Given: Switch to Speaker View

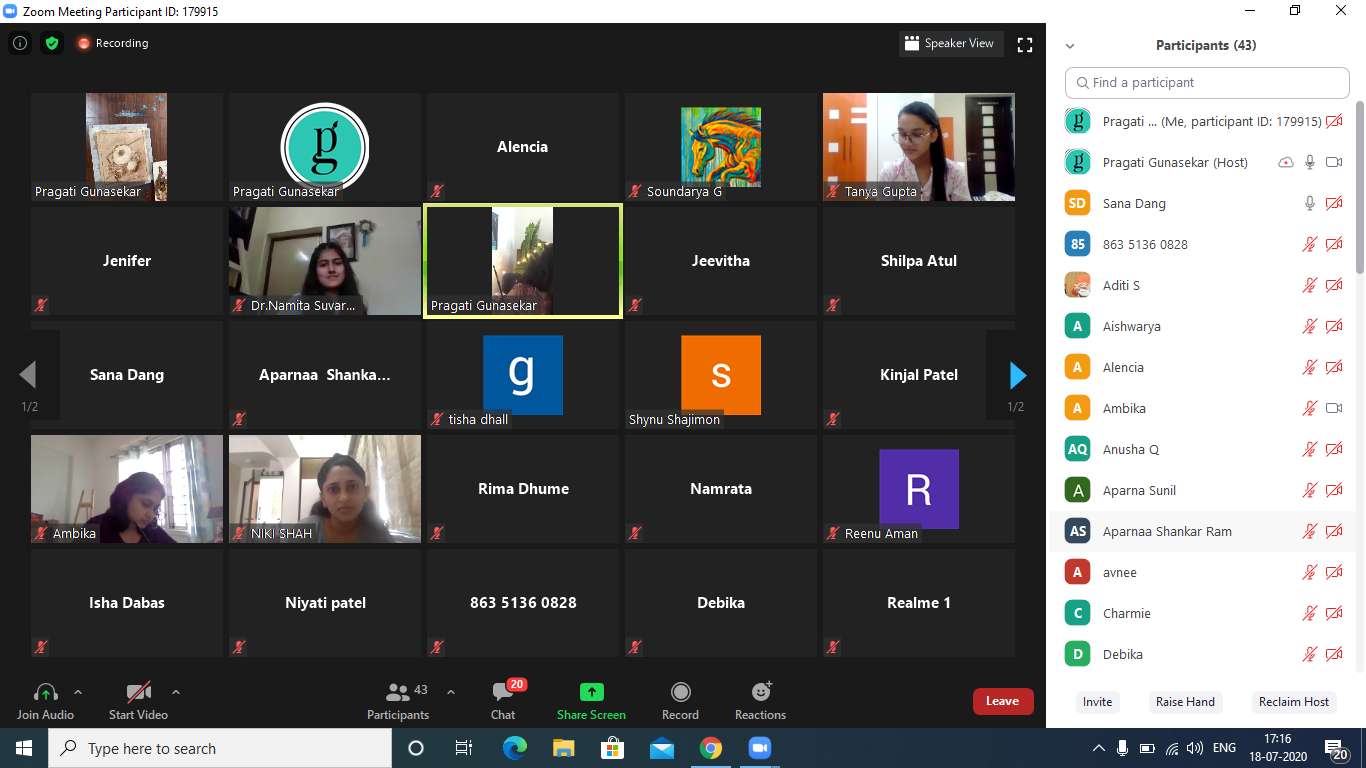Looking at the screenshot, I should (950, 43).
